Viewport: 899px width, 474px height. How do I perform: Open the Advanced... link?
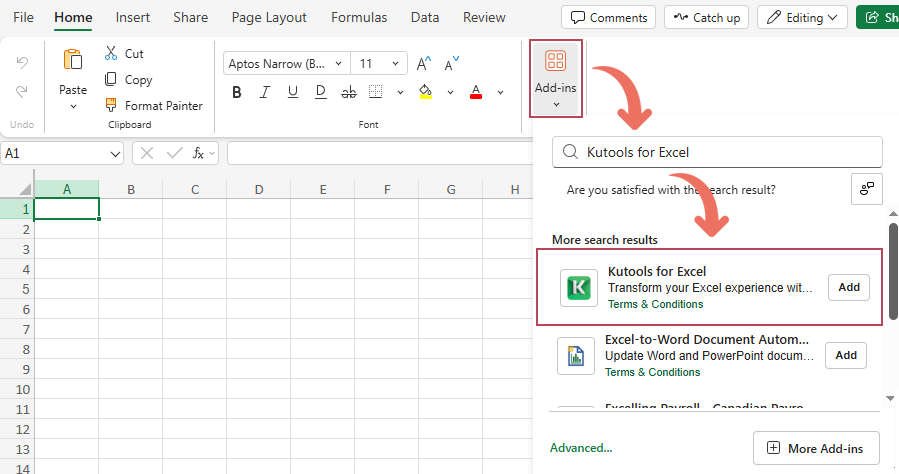[x=581, y=448]
